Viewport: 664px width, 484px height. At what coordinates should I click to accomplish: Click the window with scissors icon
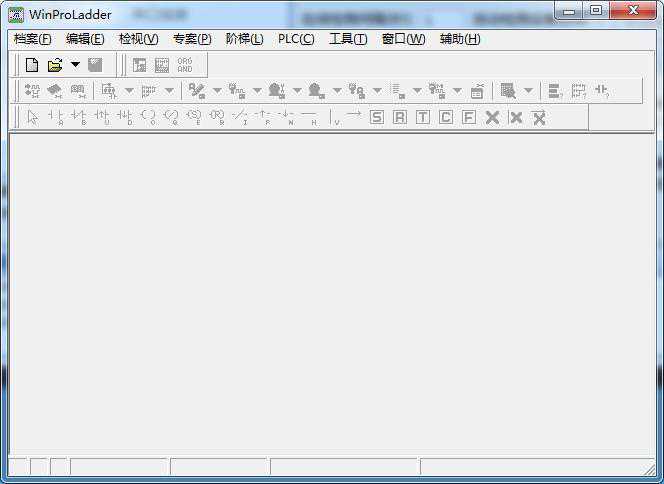477,91
